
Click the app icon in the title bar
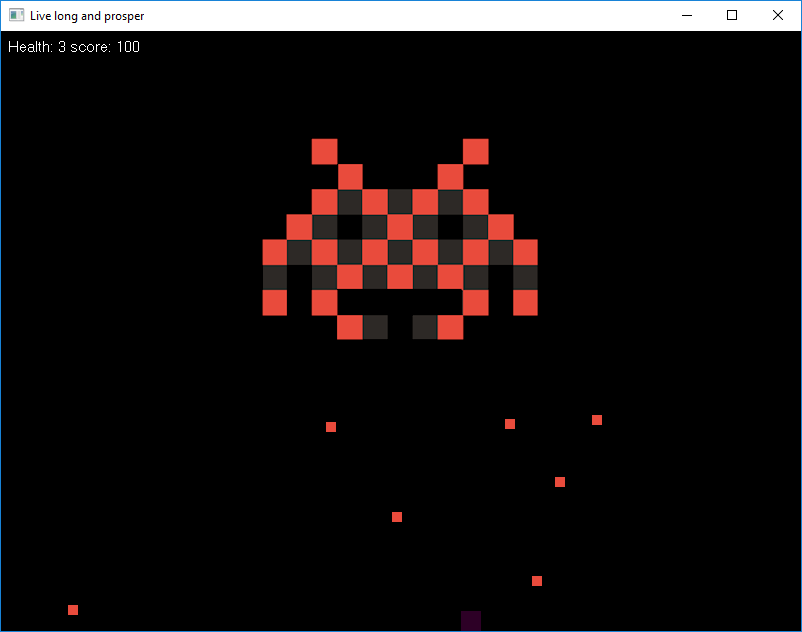point(16,15)
